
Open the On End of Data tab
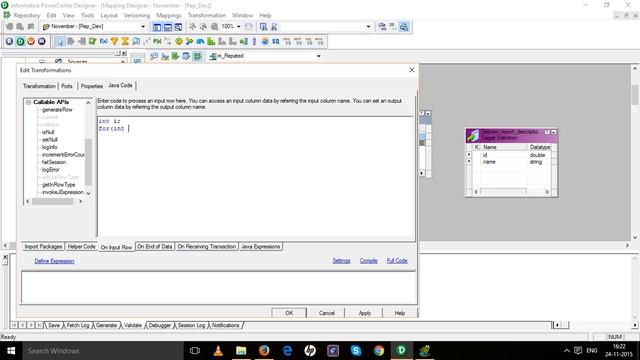pyautogui.click(x=155, y=247)
